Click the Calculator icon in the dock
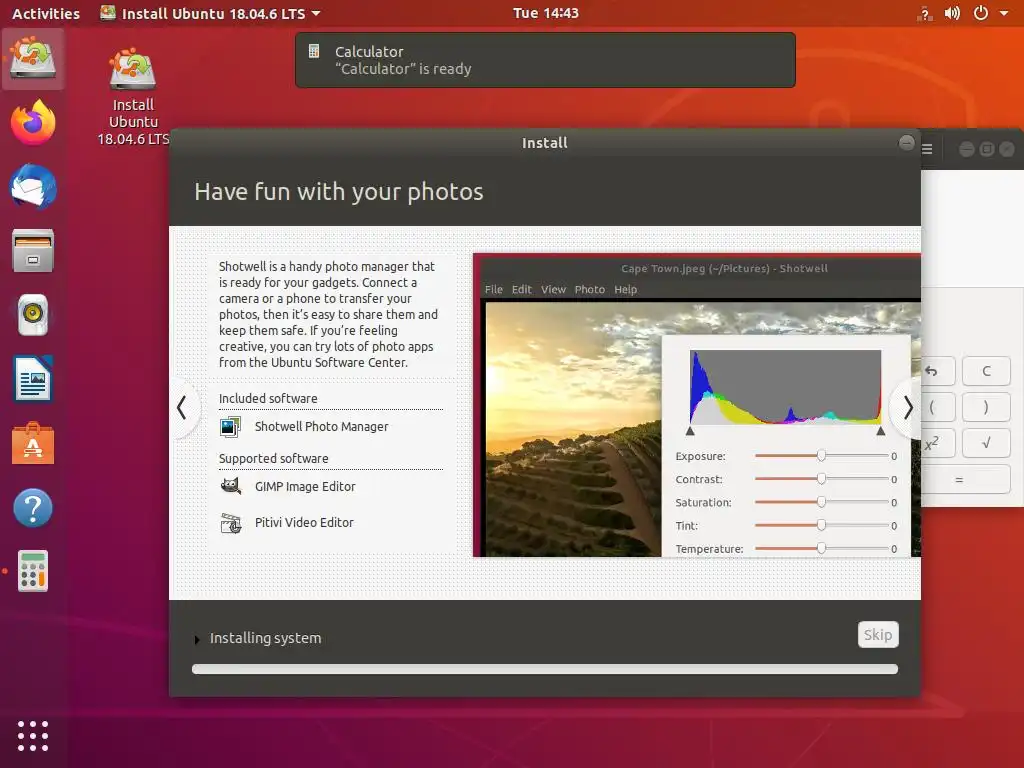The width and height of the screenshot is (1024, 768). [x=33, y=571]
